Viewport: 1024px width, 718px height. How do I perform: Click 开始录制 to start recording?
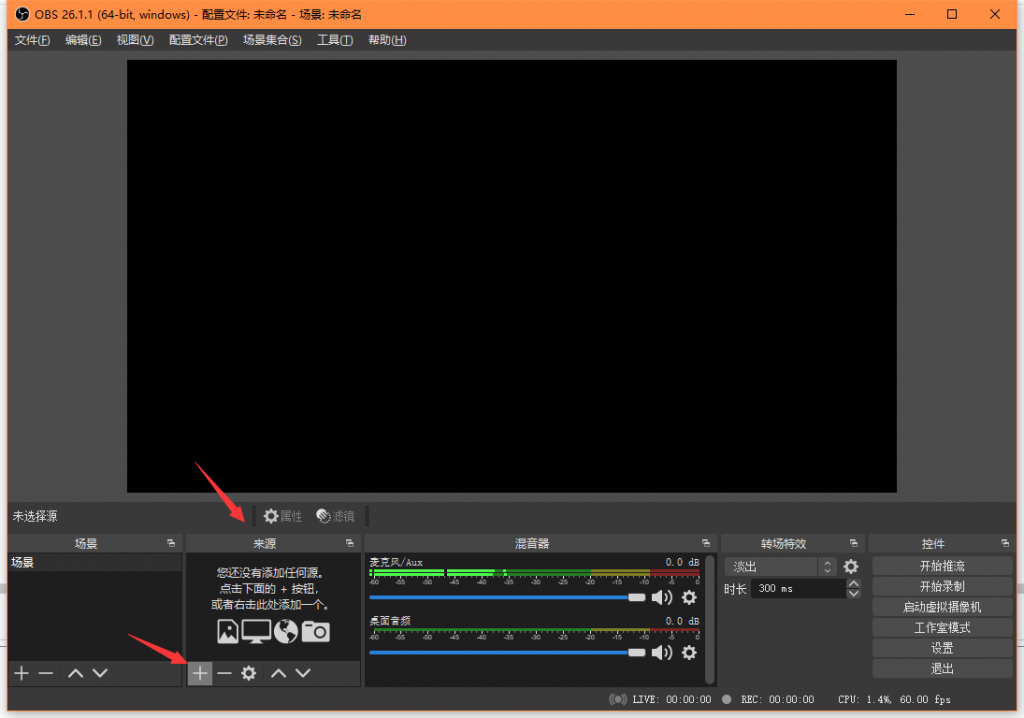pyautogui.click(x=942, y=586)
